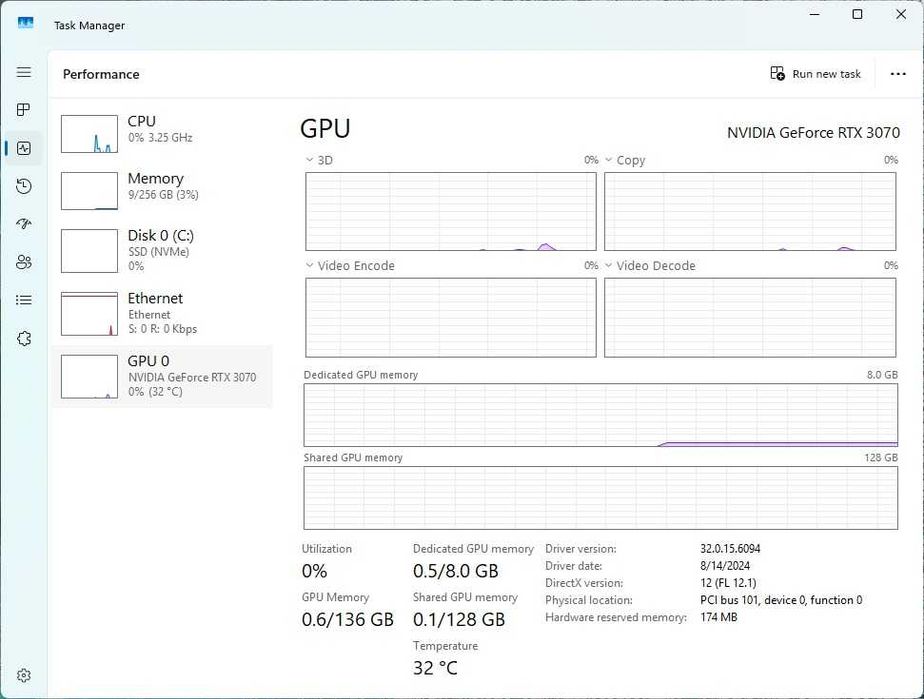This screenshot has height=699, width=924.
Task: Open the three-dot more options menu
Action: pos(898,74)
